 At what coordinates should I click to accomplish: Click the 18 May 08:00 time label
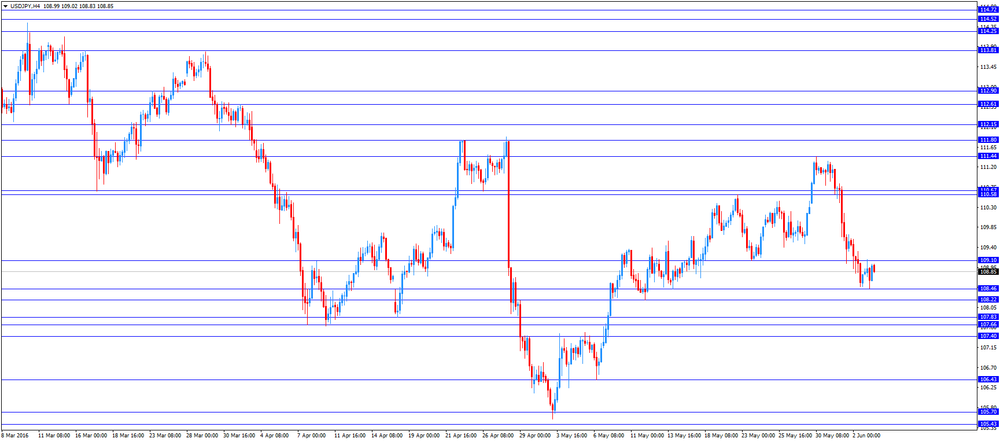pyautogui.click(x=721, y=436)
